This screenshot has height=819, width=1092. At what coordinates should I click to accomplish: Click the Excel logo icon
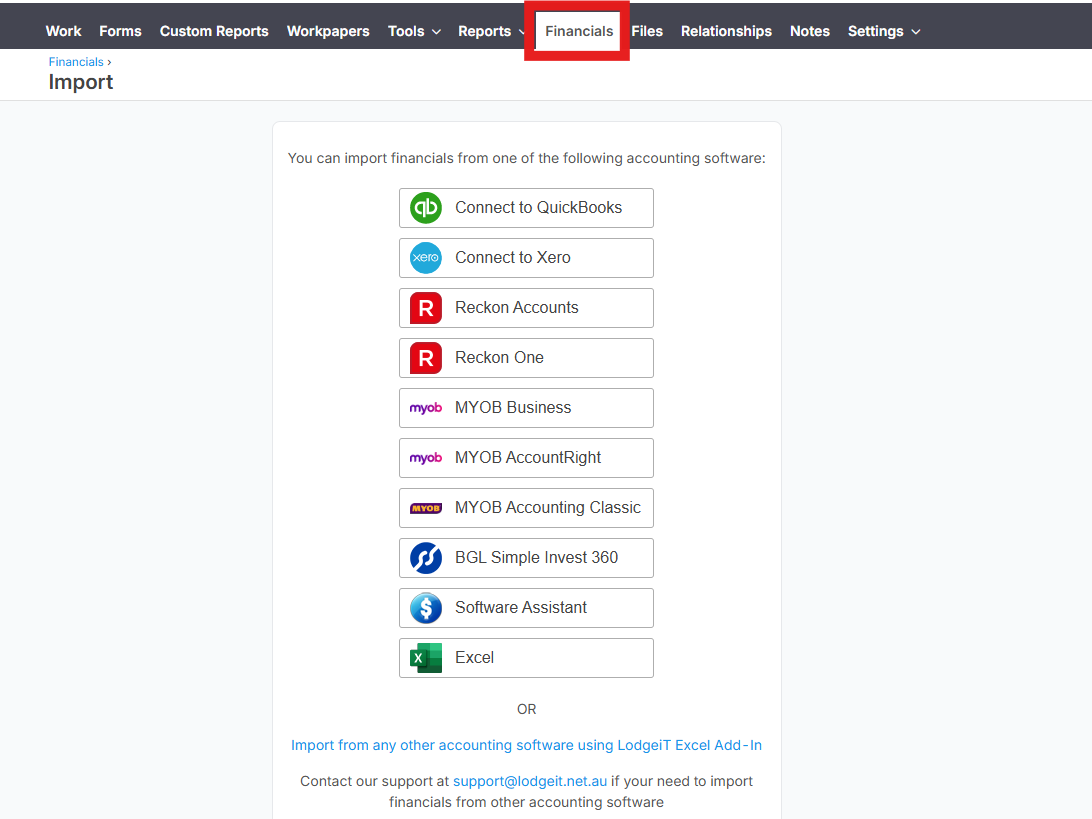(x=426, y=658)
